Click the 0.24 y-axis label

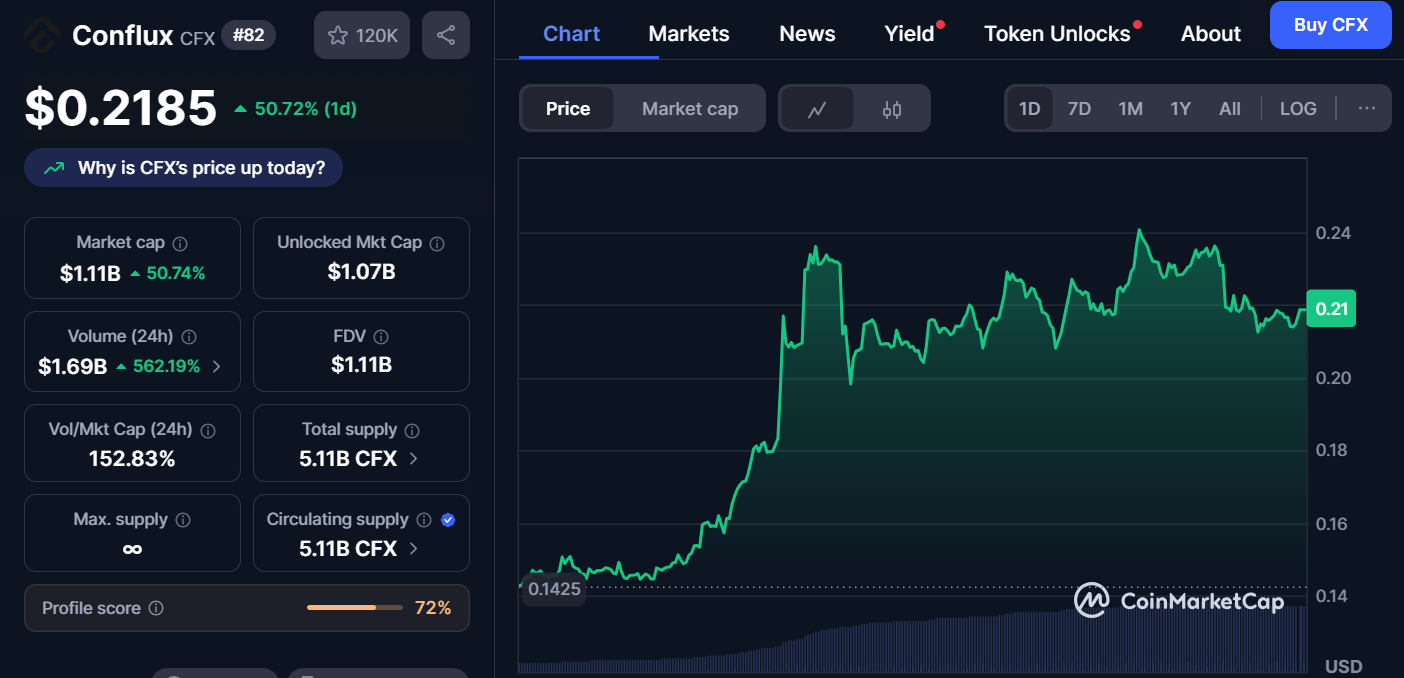coord(1333,233)
